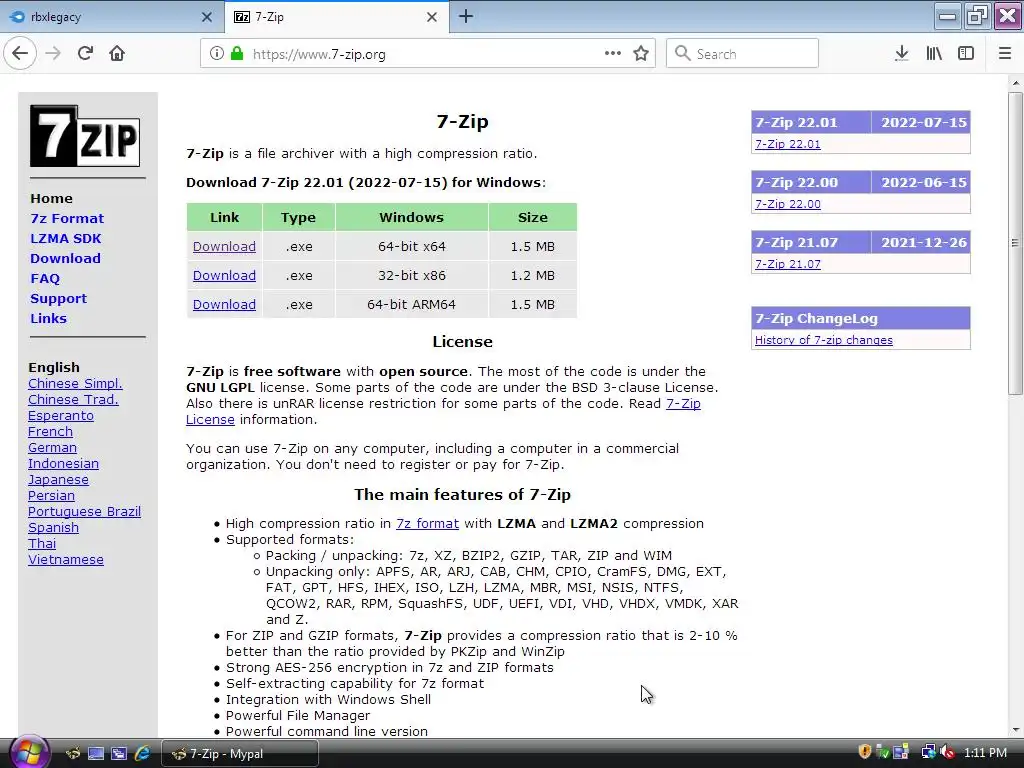Switch language to German
This screenshot has width=1024, height=768.
coord(52,448)
